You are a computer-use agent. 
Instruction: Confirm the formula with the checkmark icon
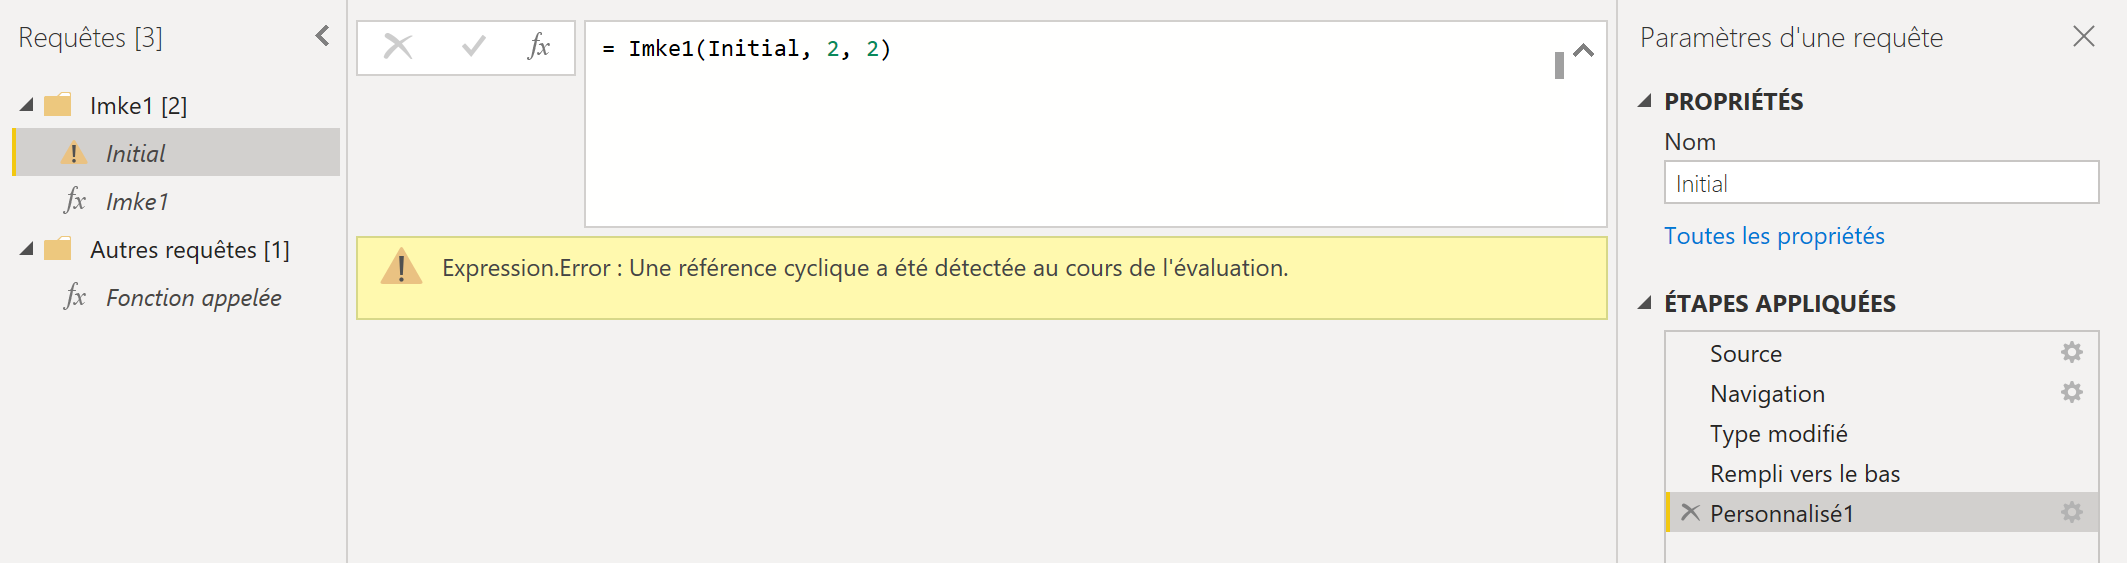473,46
